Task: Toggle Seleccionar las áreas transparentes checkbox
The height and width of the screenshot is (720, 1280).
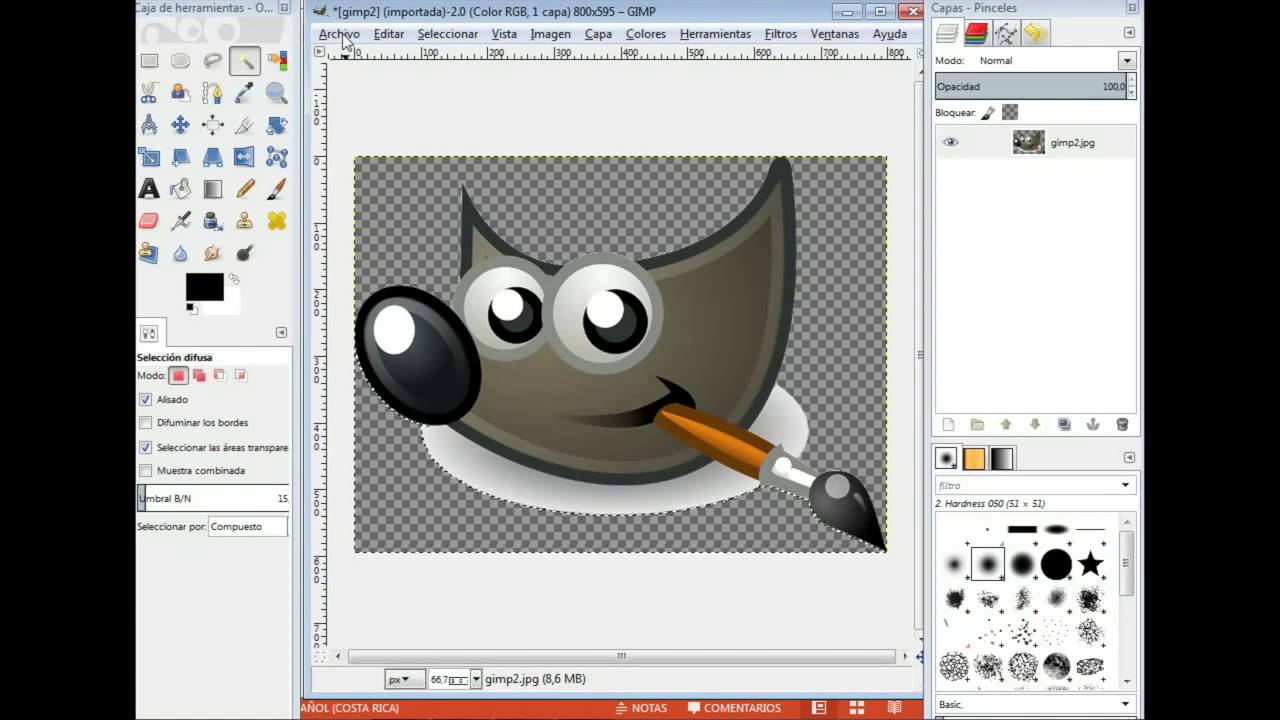Action: 146,447
